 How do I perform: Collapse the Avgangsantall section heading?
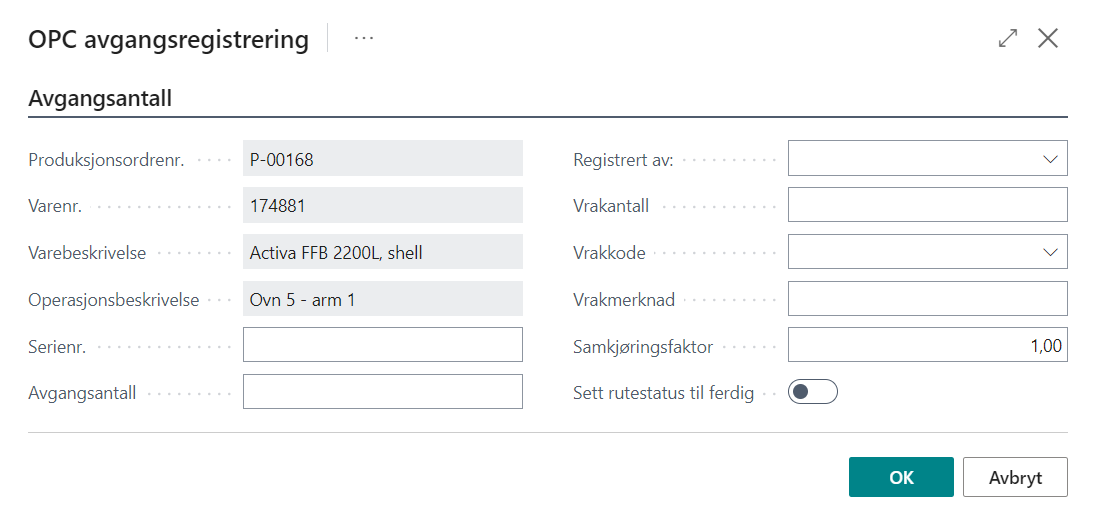[x=100, y=99]
